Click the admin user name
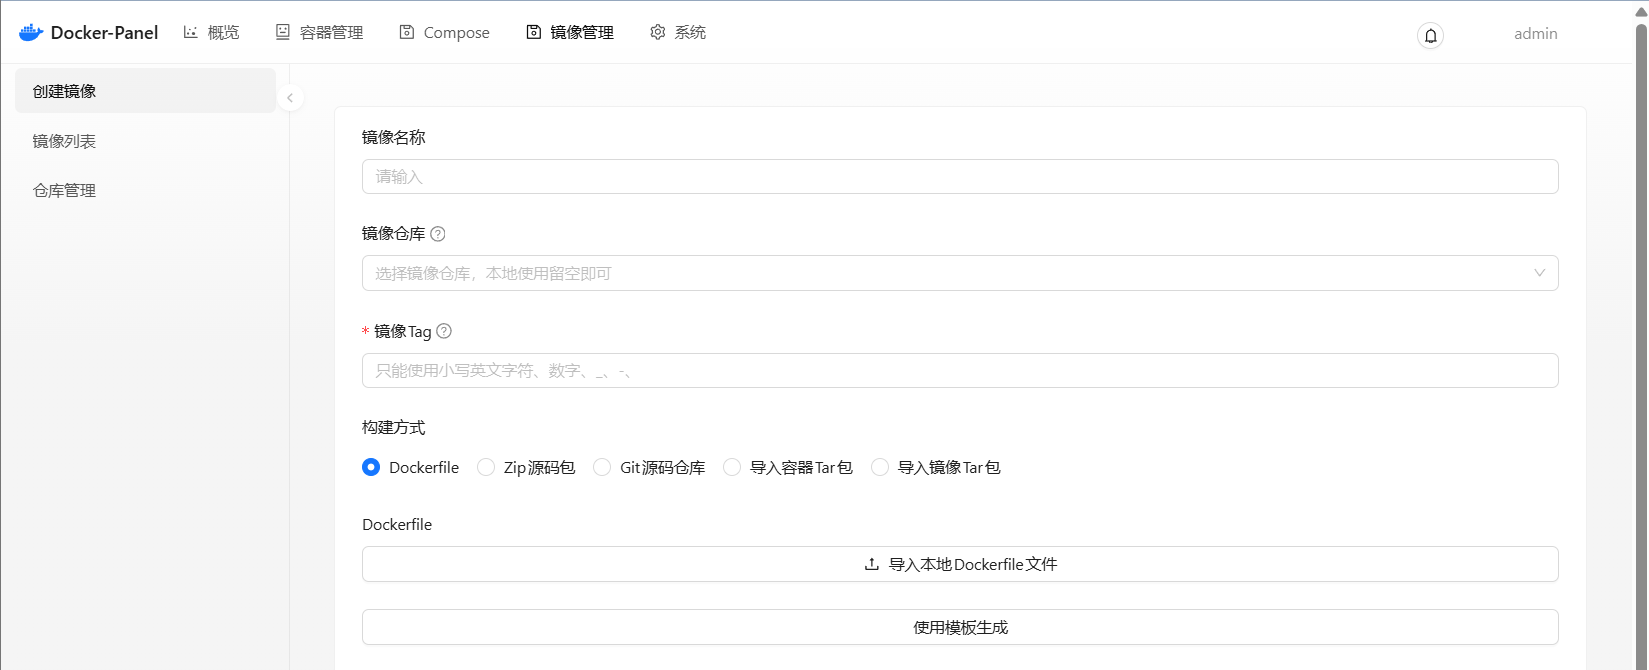 pyautogui.click(x=1536, y=34)
